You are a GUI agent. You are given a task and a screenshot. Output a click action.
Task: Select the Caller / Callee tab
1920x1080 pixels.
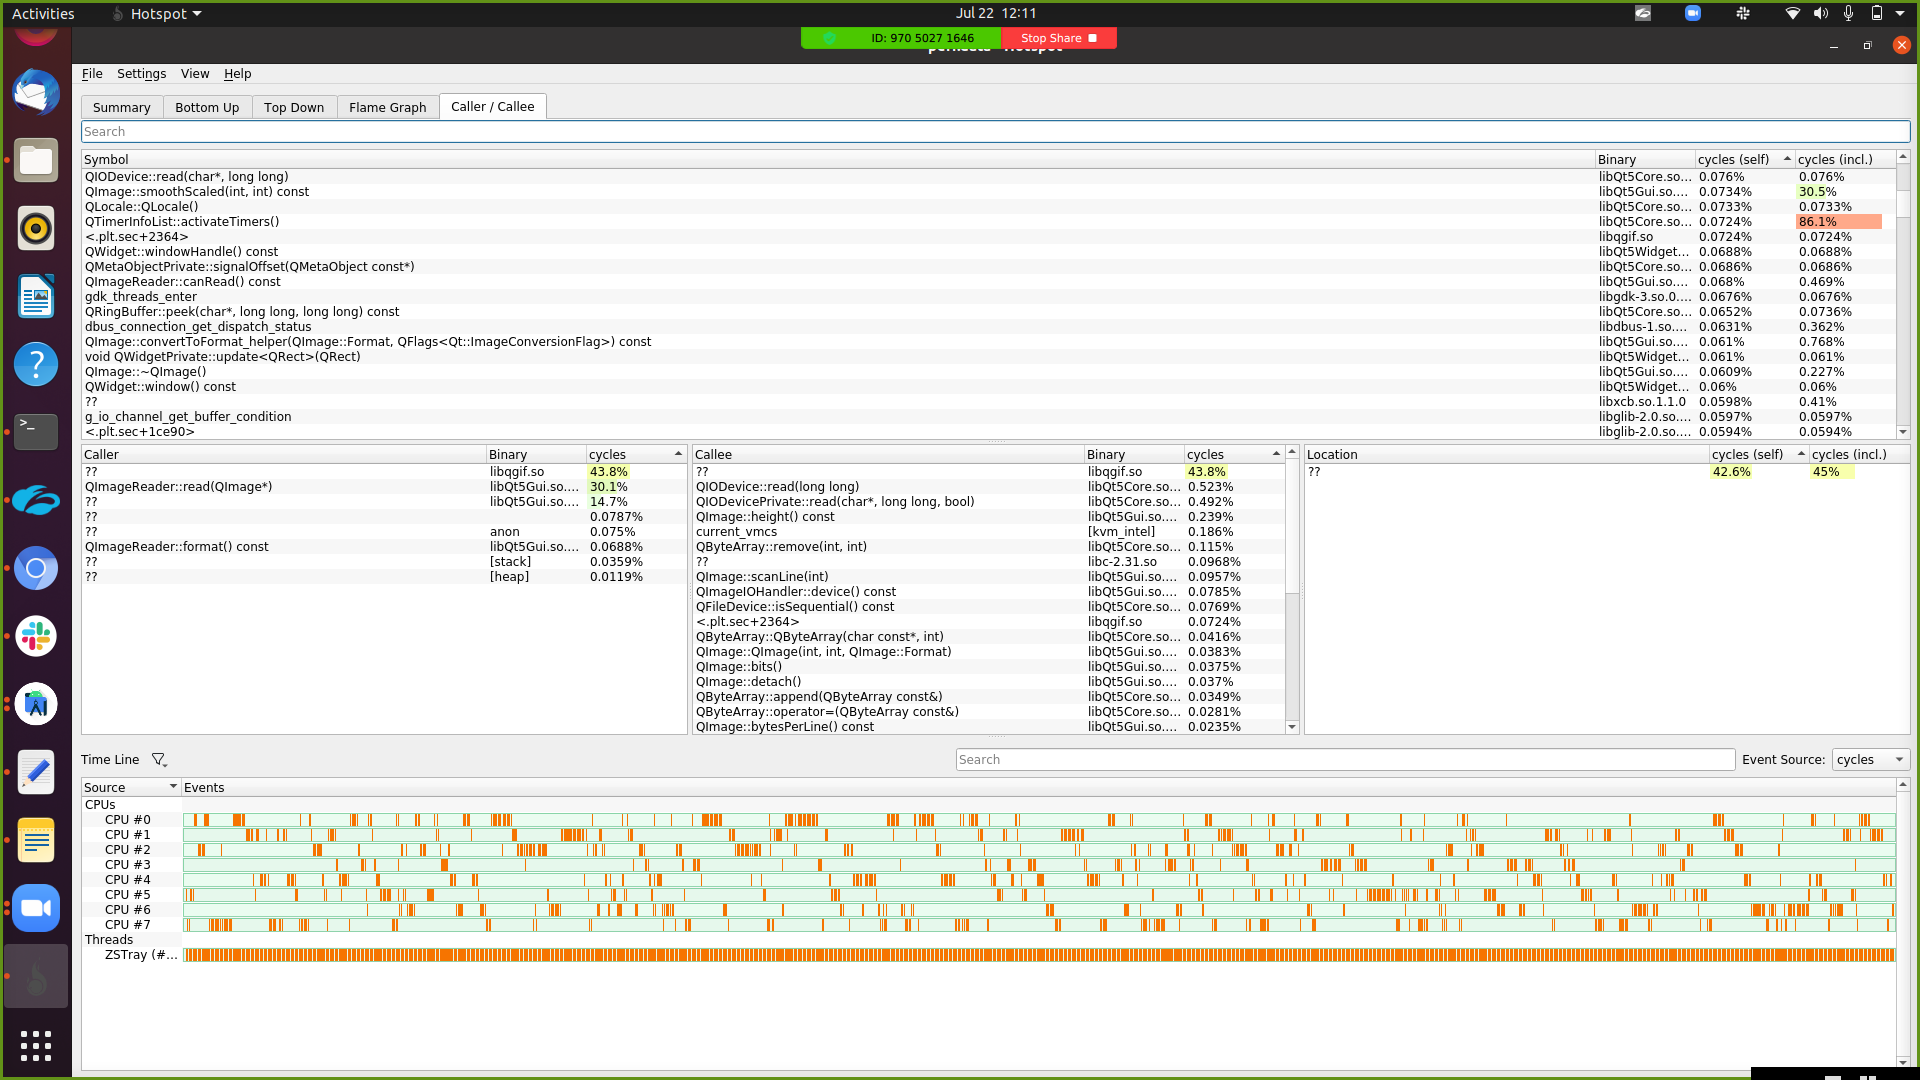(493, 107)
